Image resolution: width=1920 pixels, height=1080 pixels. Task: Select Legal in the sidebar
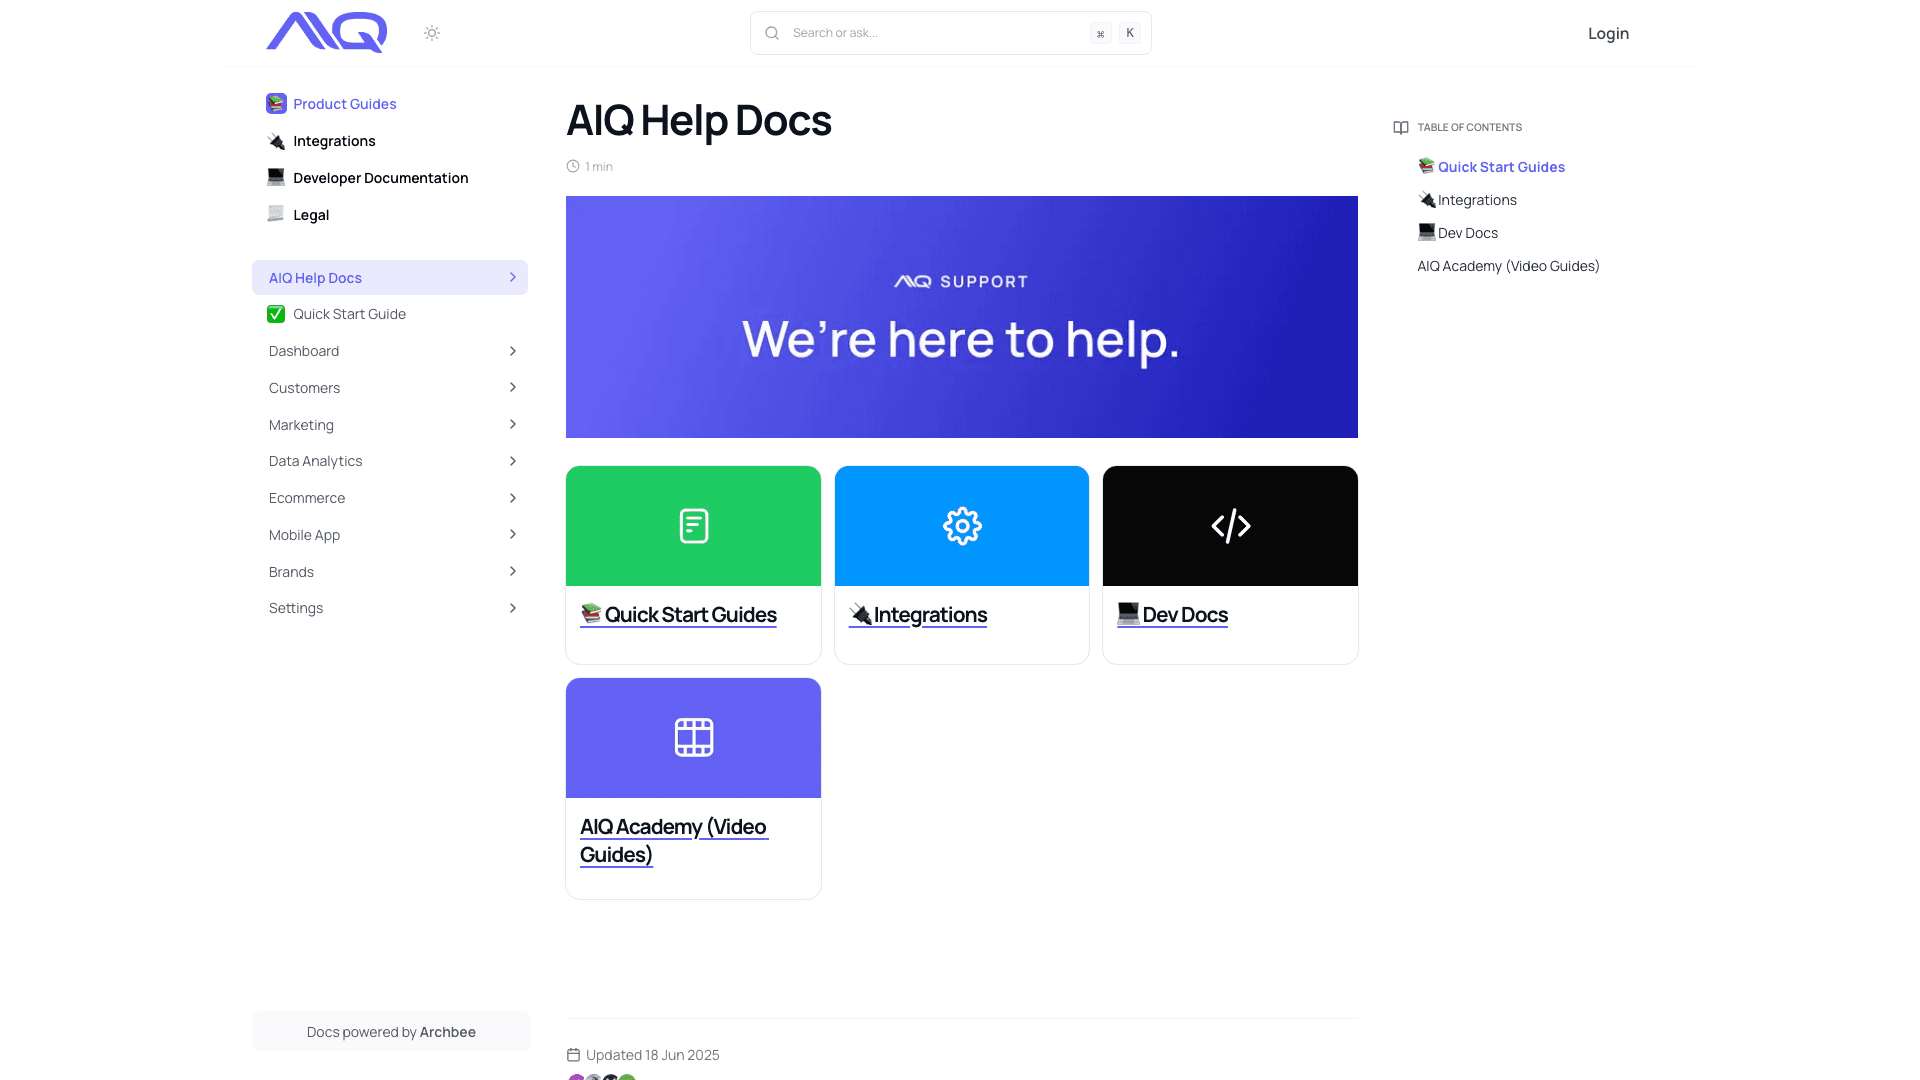311,214
